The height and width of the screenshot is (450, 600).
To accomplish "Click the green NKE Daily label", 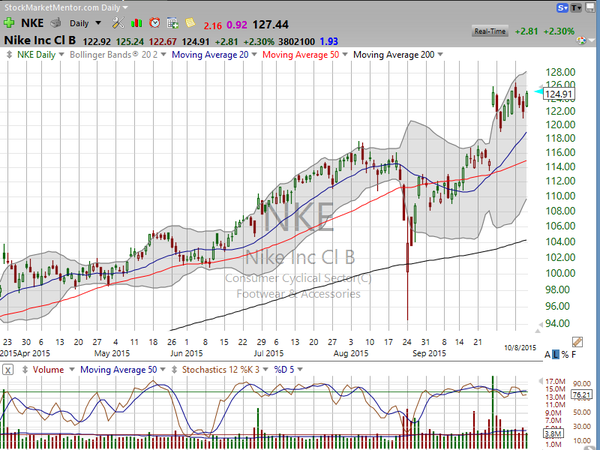I will pyautogui.click(x=36, y=55).
